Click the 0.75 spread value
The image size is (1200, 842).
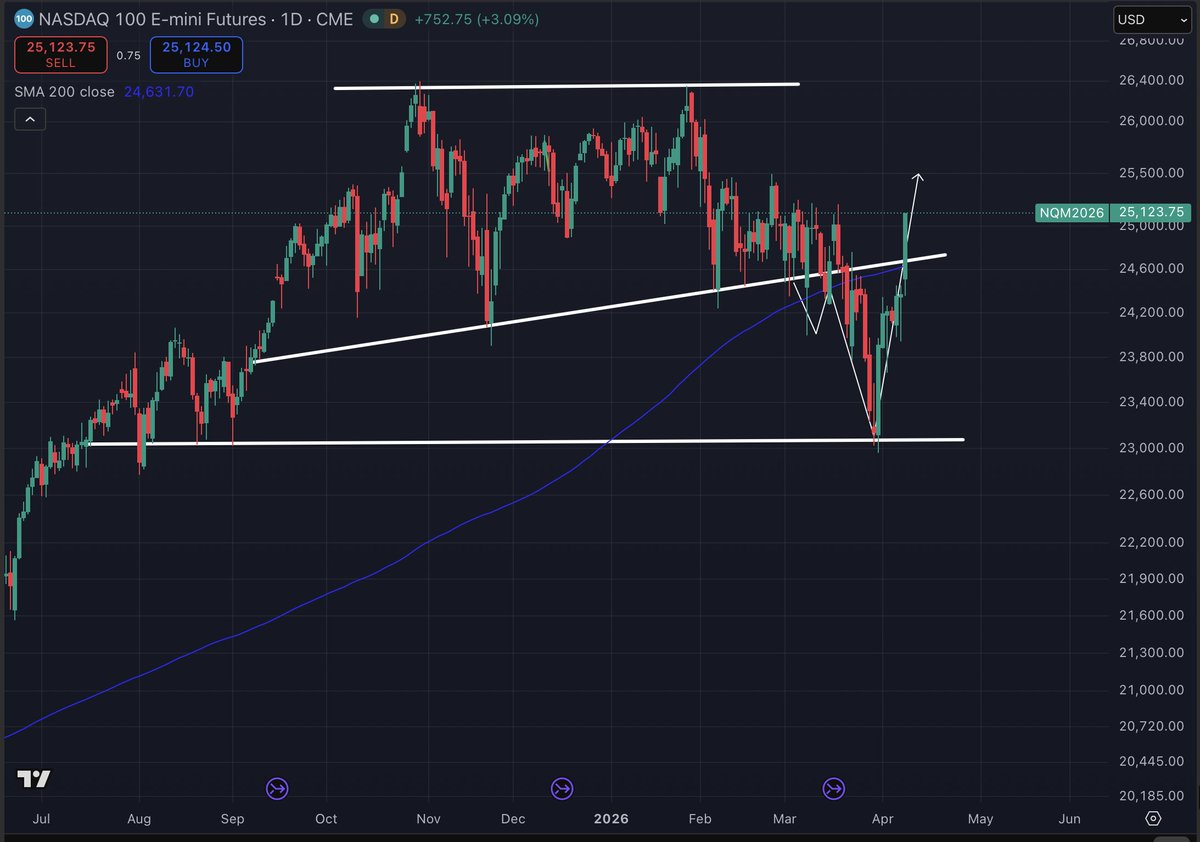[128, 56]
